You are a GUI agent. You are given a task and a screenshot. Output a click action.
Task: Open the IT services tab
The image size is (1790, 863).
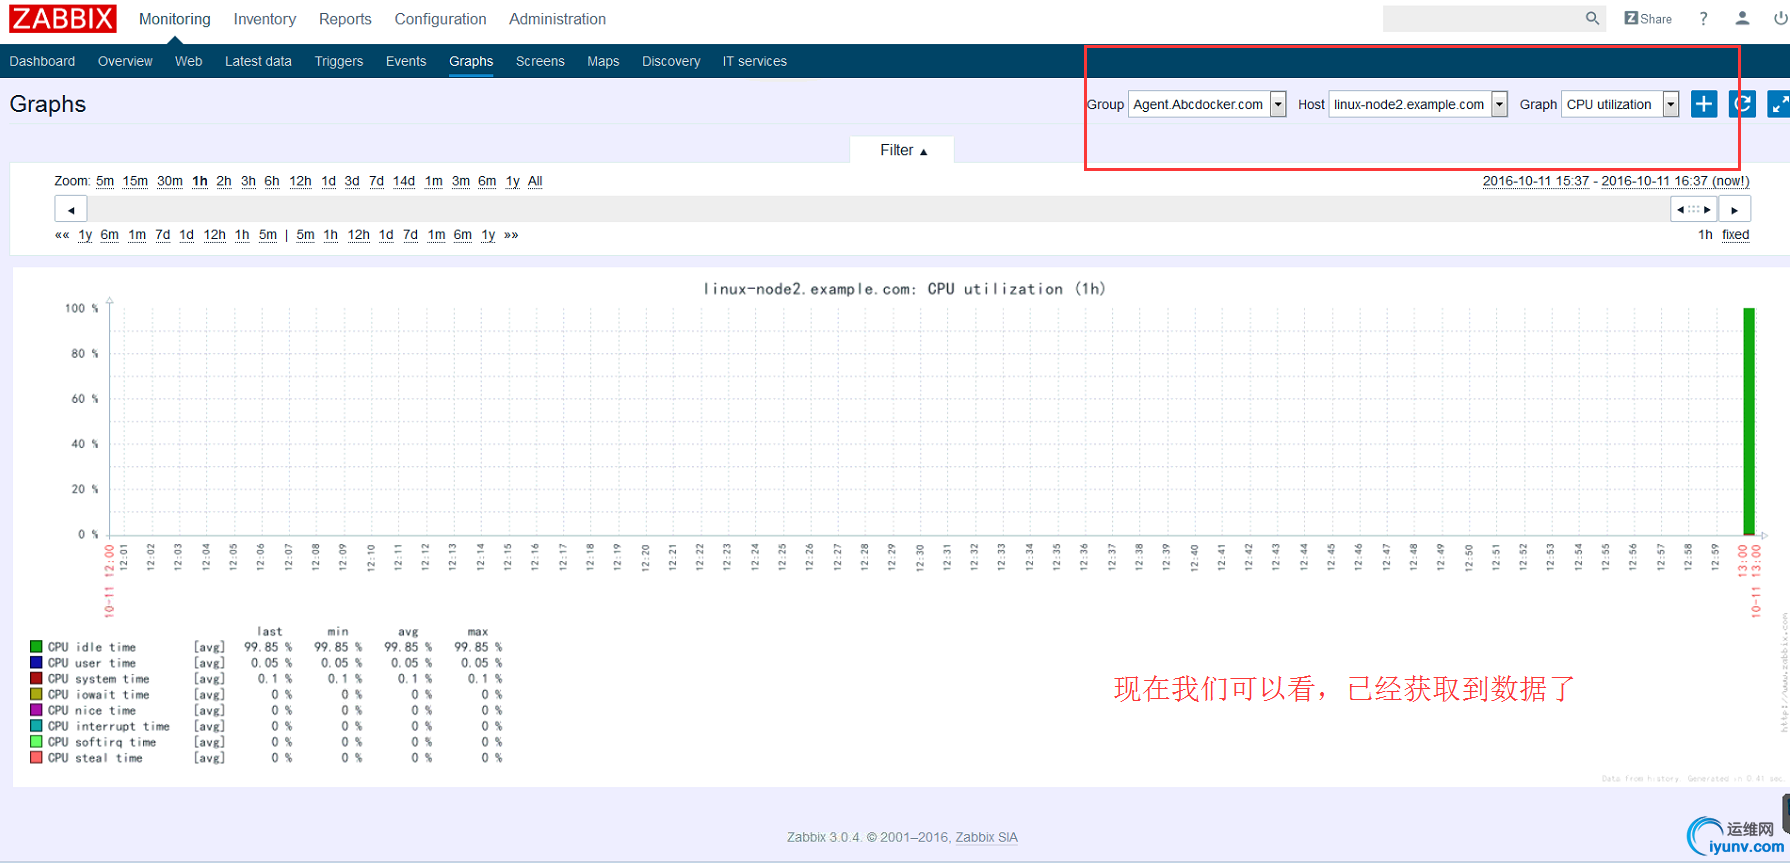point(755,61)
